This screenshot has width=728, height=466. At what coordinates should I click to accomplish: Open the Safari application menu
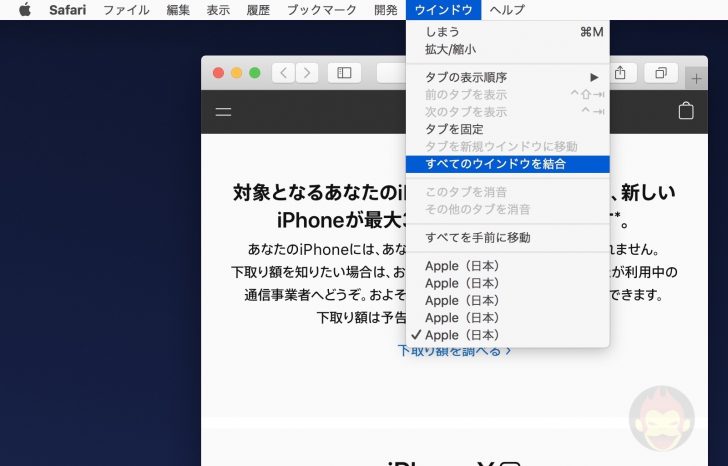pos(67,10)
